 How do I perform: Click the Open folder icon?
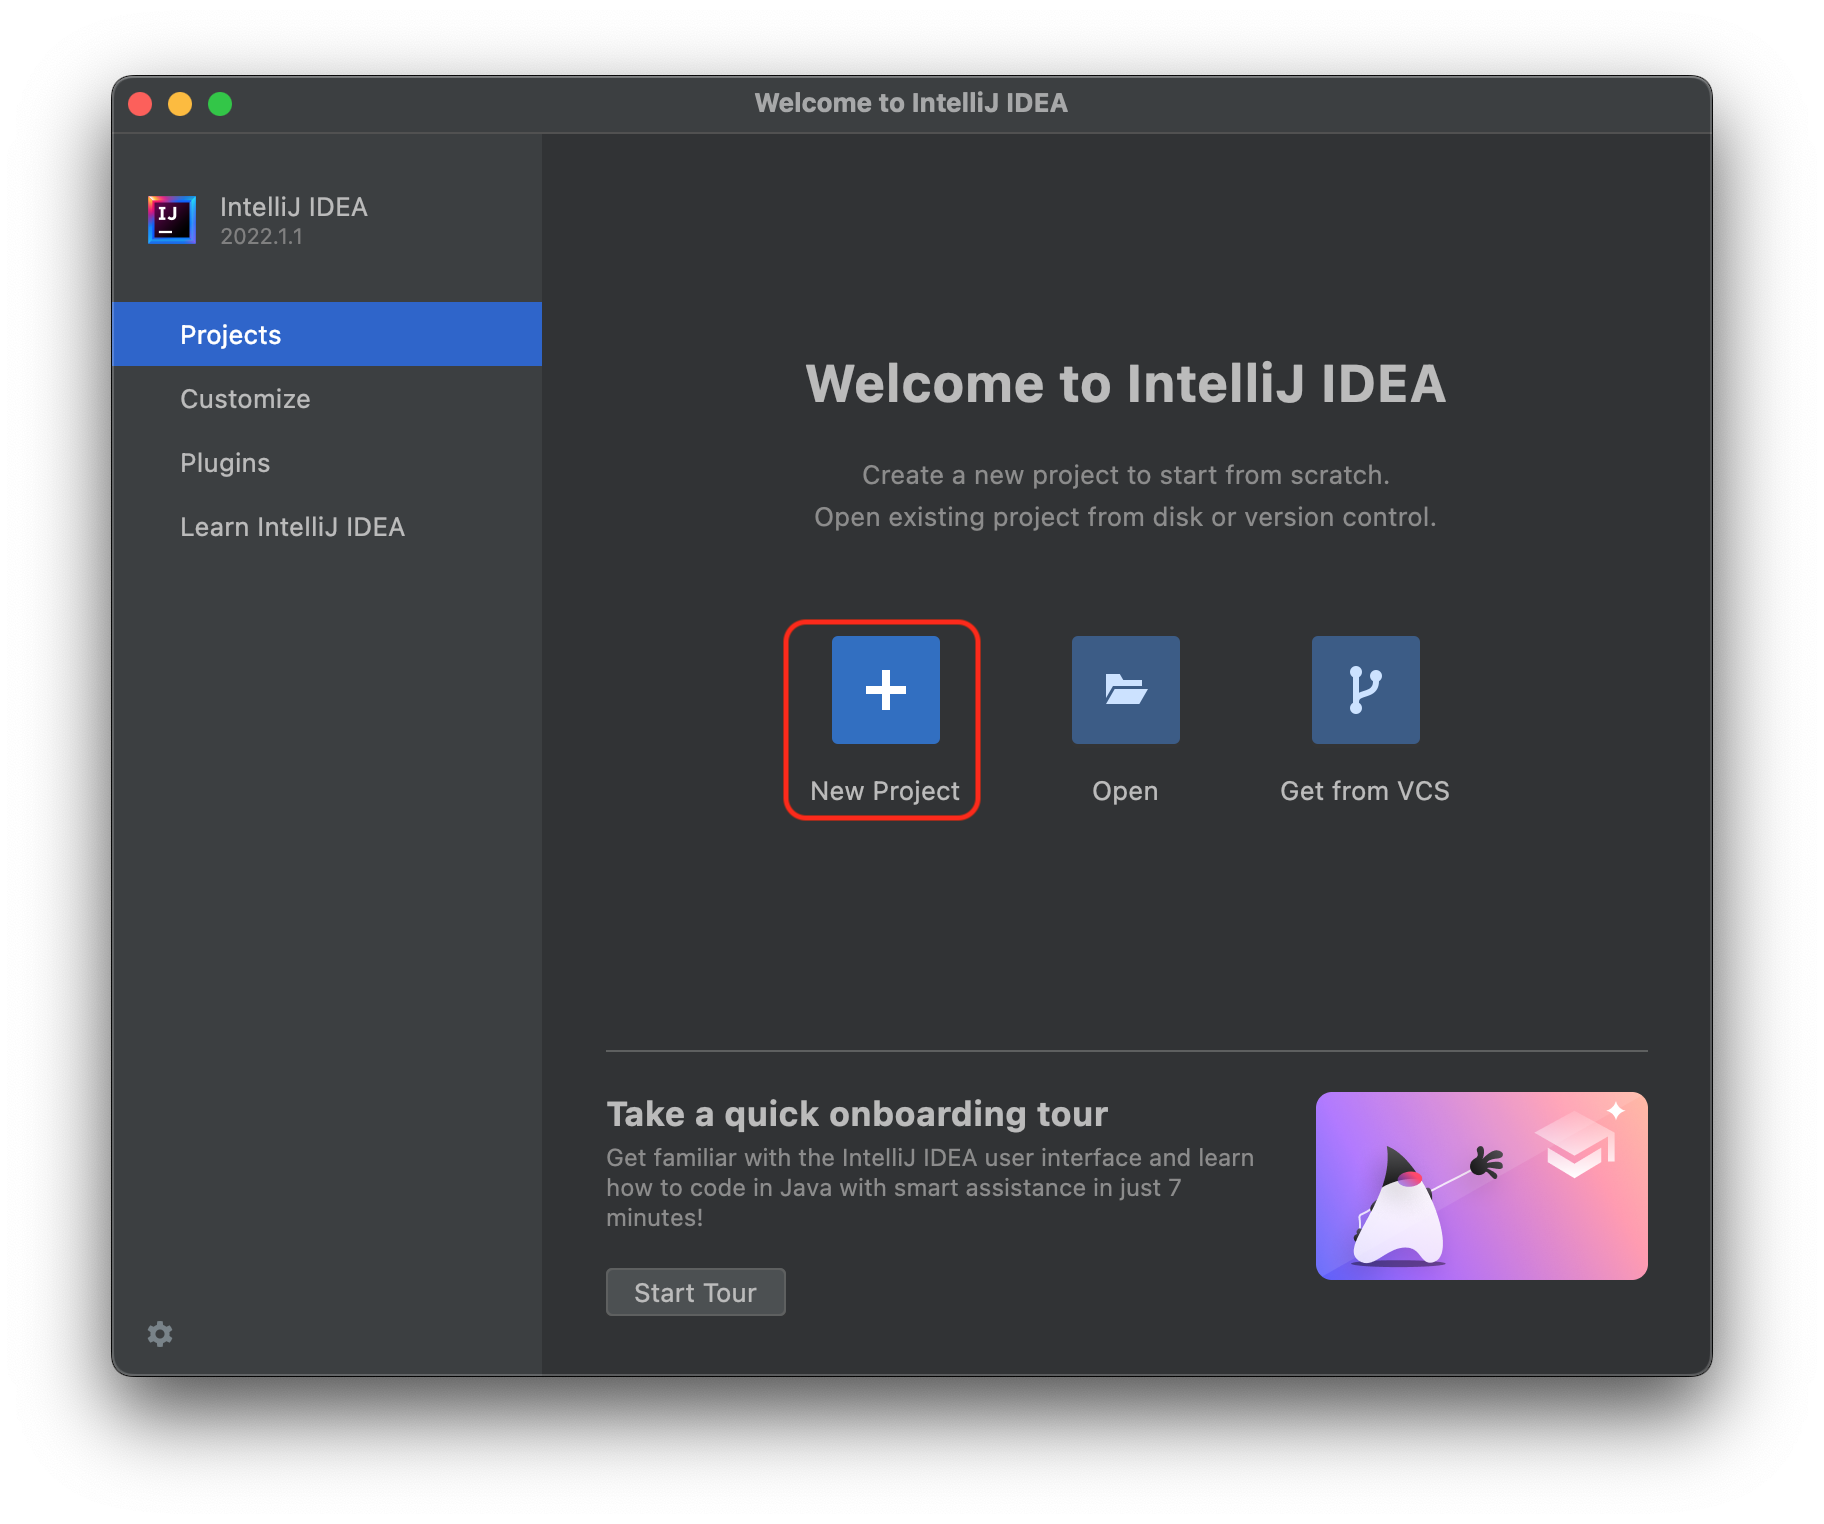tap(1125, 689)
